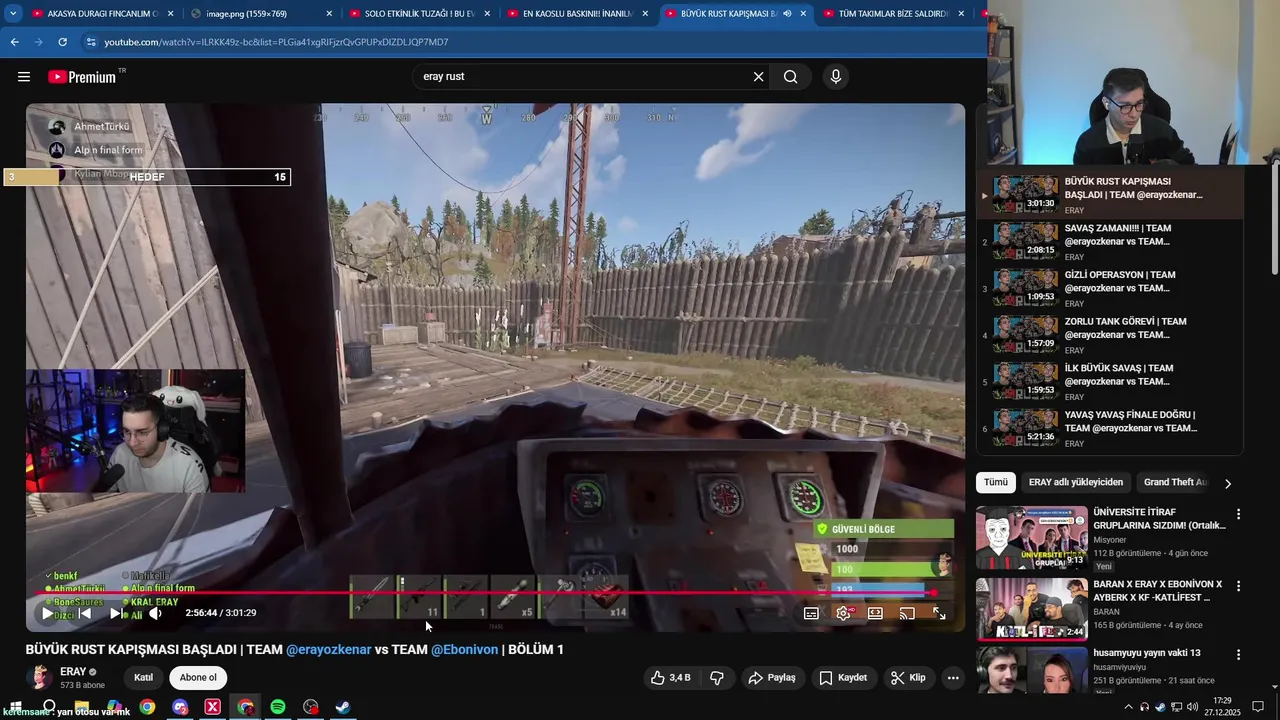
Task: Open Steam from the taskbar
Action: point(343,707)
